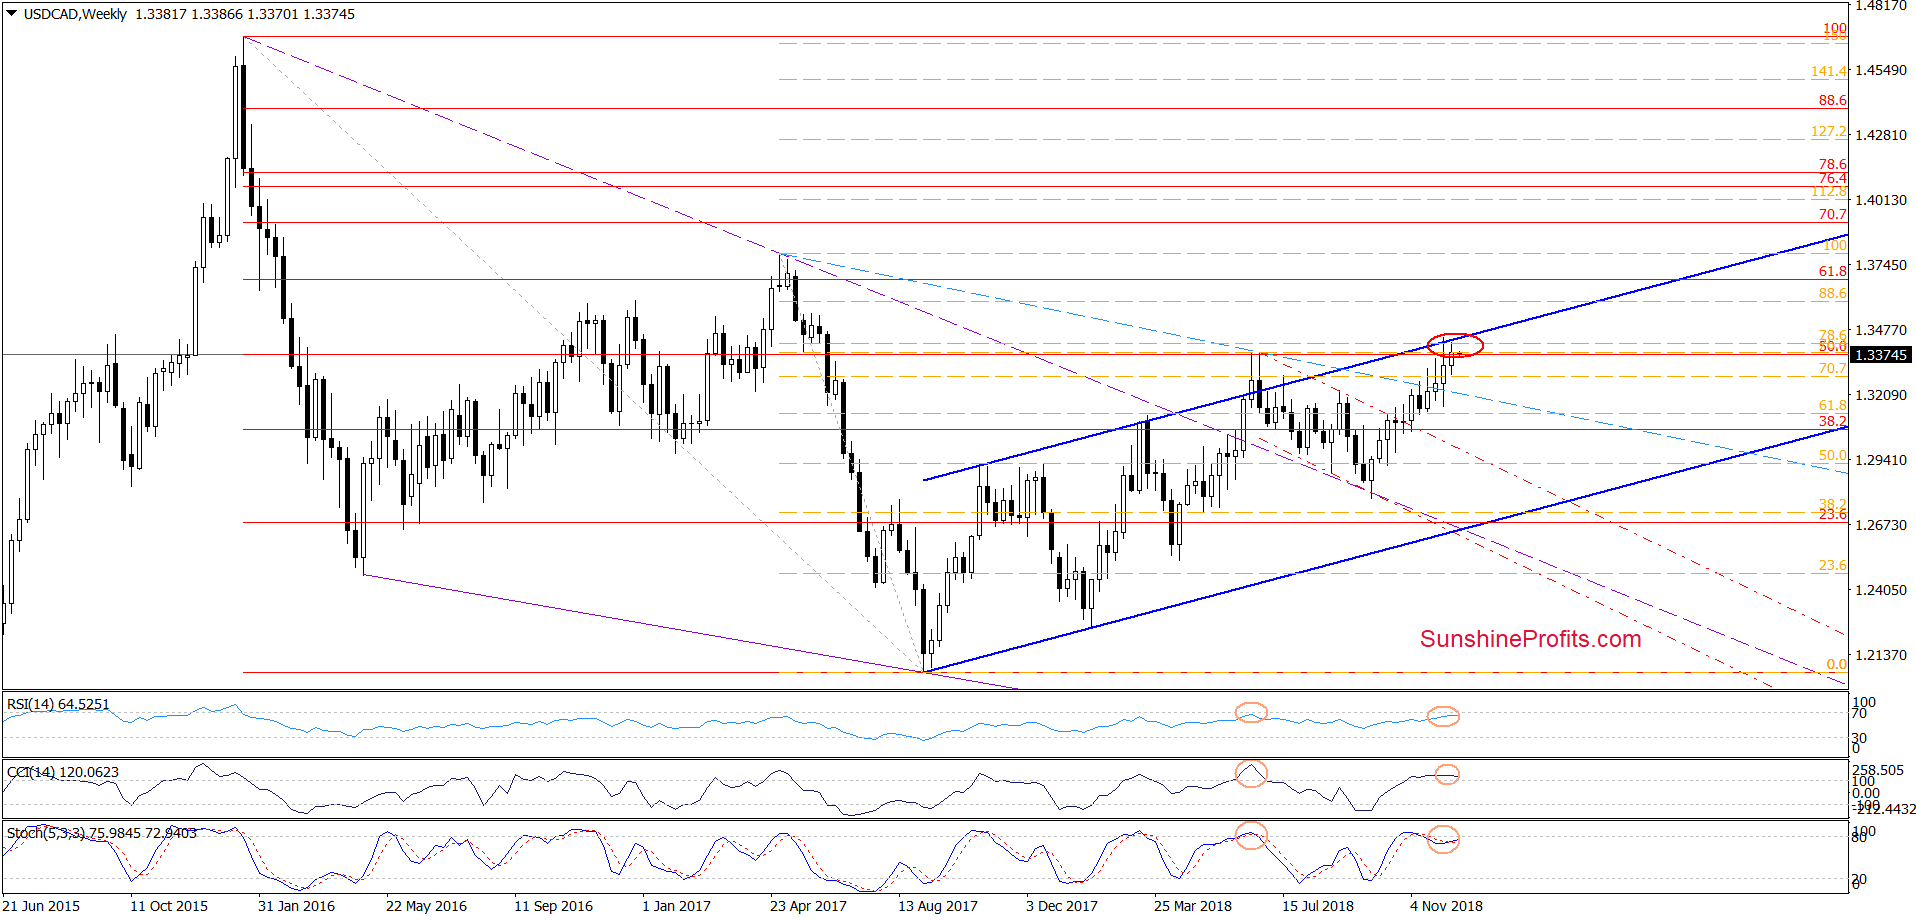1916x920 pixels.
Task: Click the 141.4 Fibonacci extension label
Action: pyautogui.click(x=1829, y=71)
